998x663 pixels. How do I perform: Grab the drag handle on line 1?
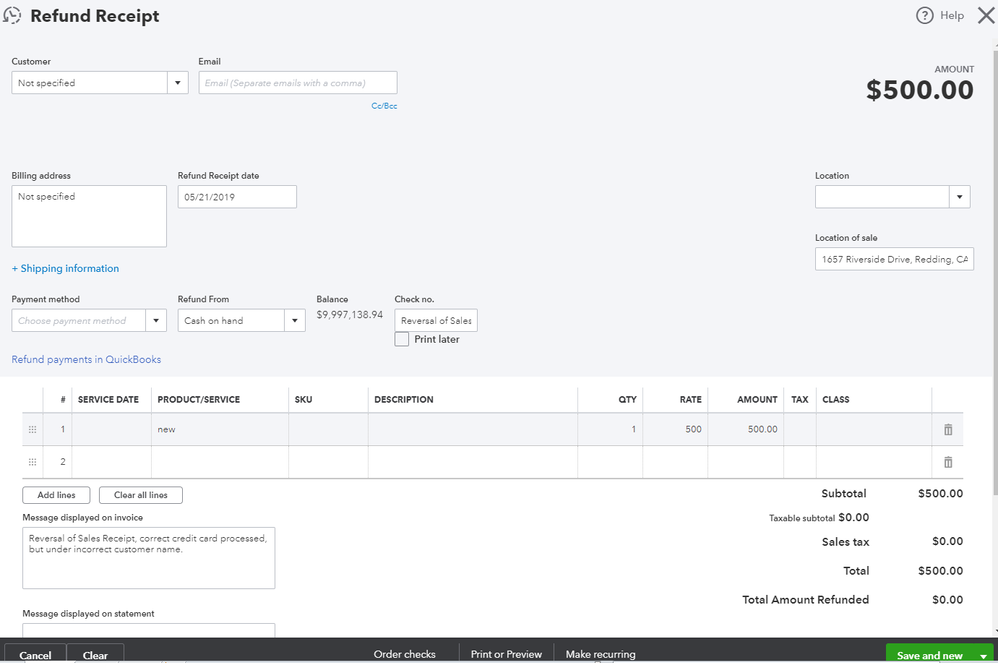[x=32, y=430]
